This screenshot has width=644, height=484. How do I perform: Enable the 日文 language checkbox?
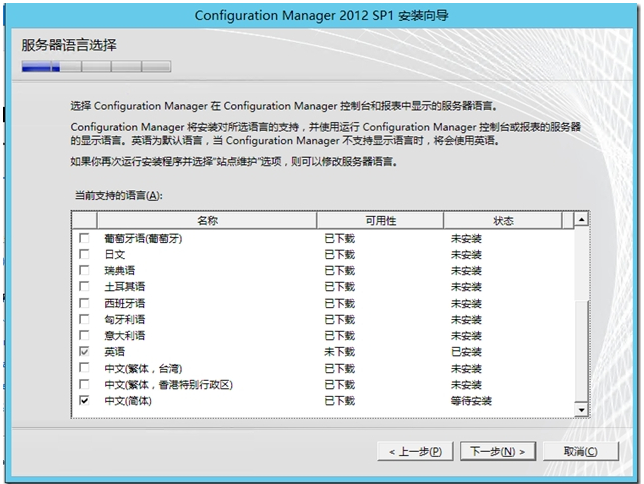tap(84, 255)
